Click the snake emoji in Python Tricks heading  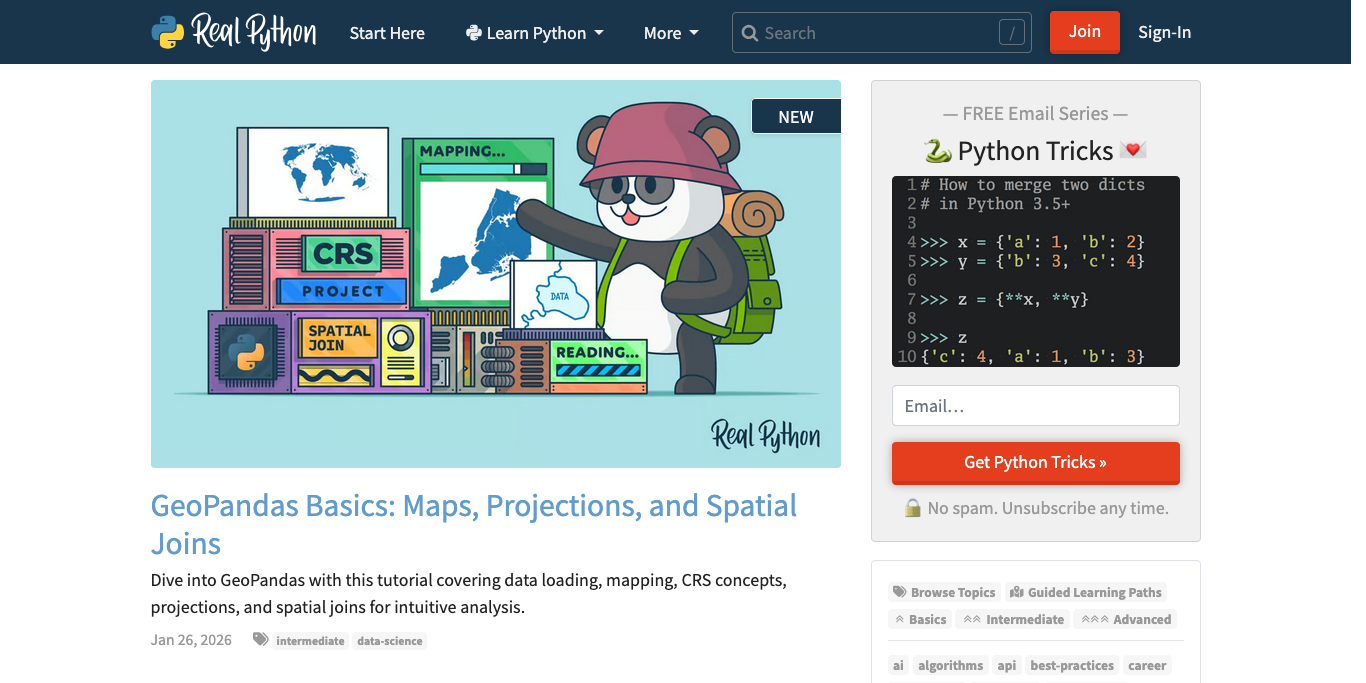[x=940, y=151]
